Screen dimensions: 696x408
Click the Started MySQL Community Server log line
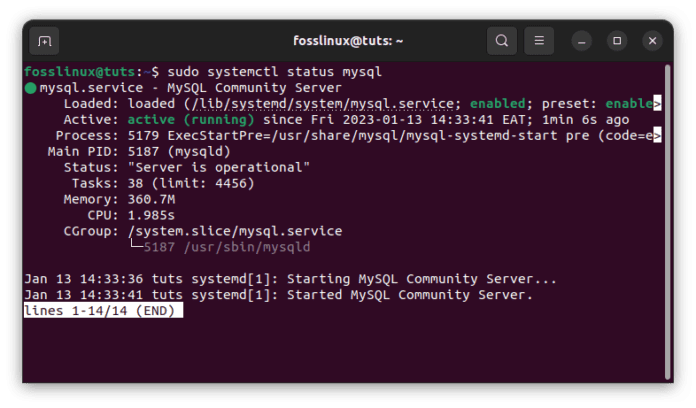click(410, 295)
